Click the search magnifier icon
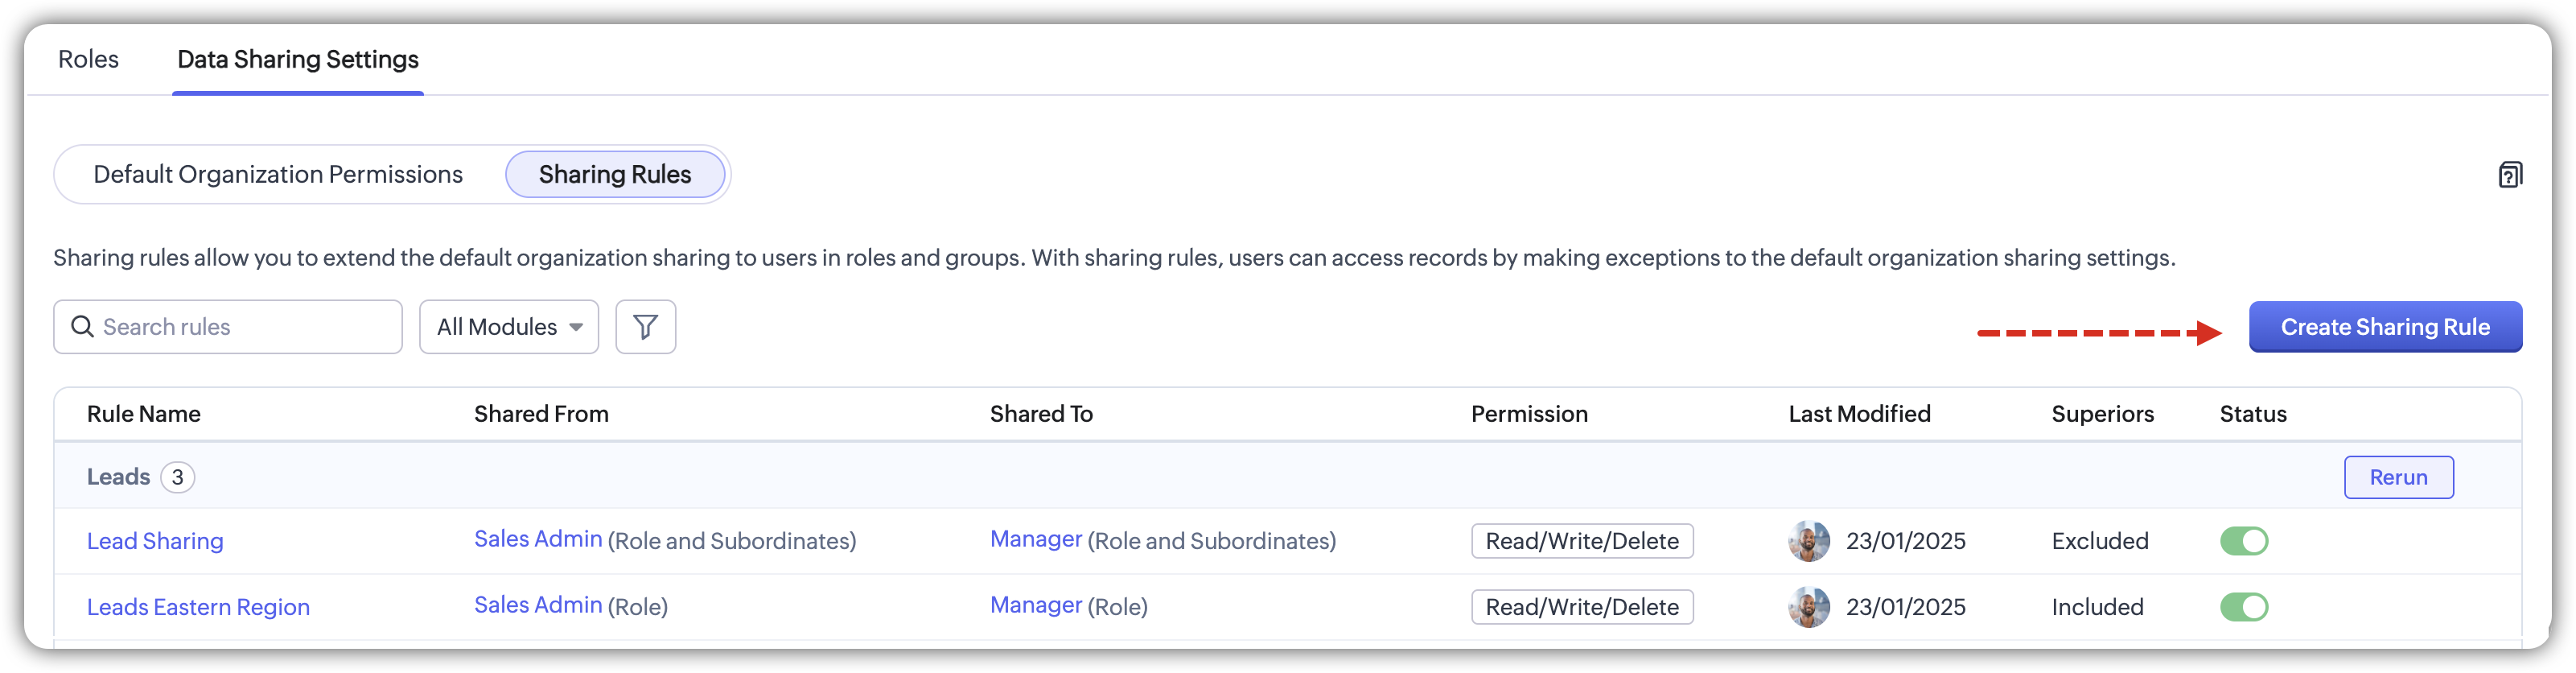 point(82,327)
